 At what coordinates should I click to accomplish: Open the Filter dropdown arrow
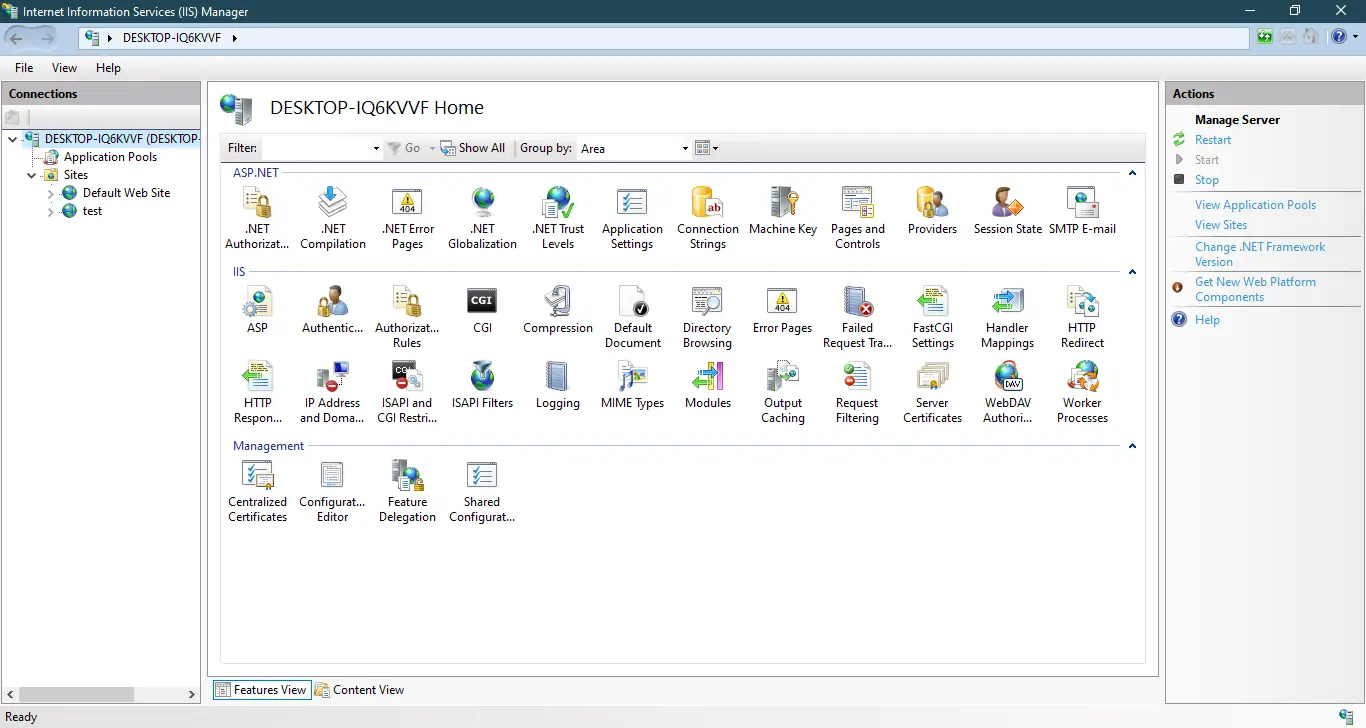coord(376,148)
